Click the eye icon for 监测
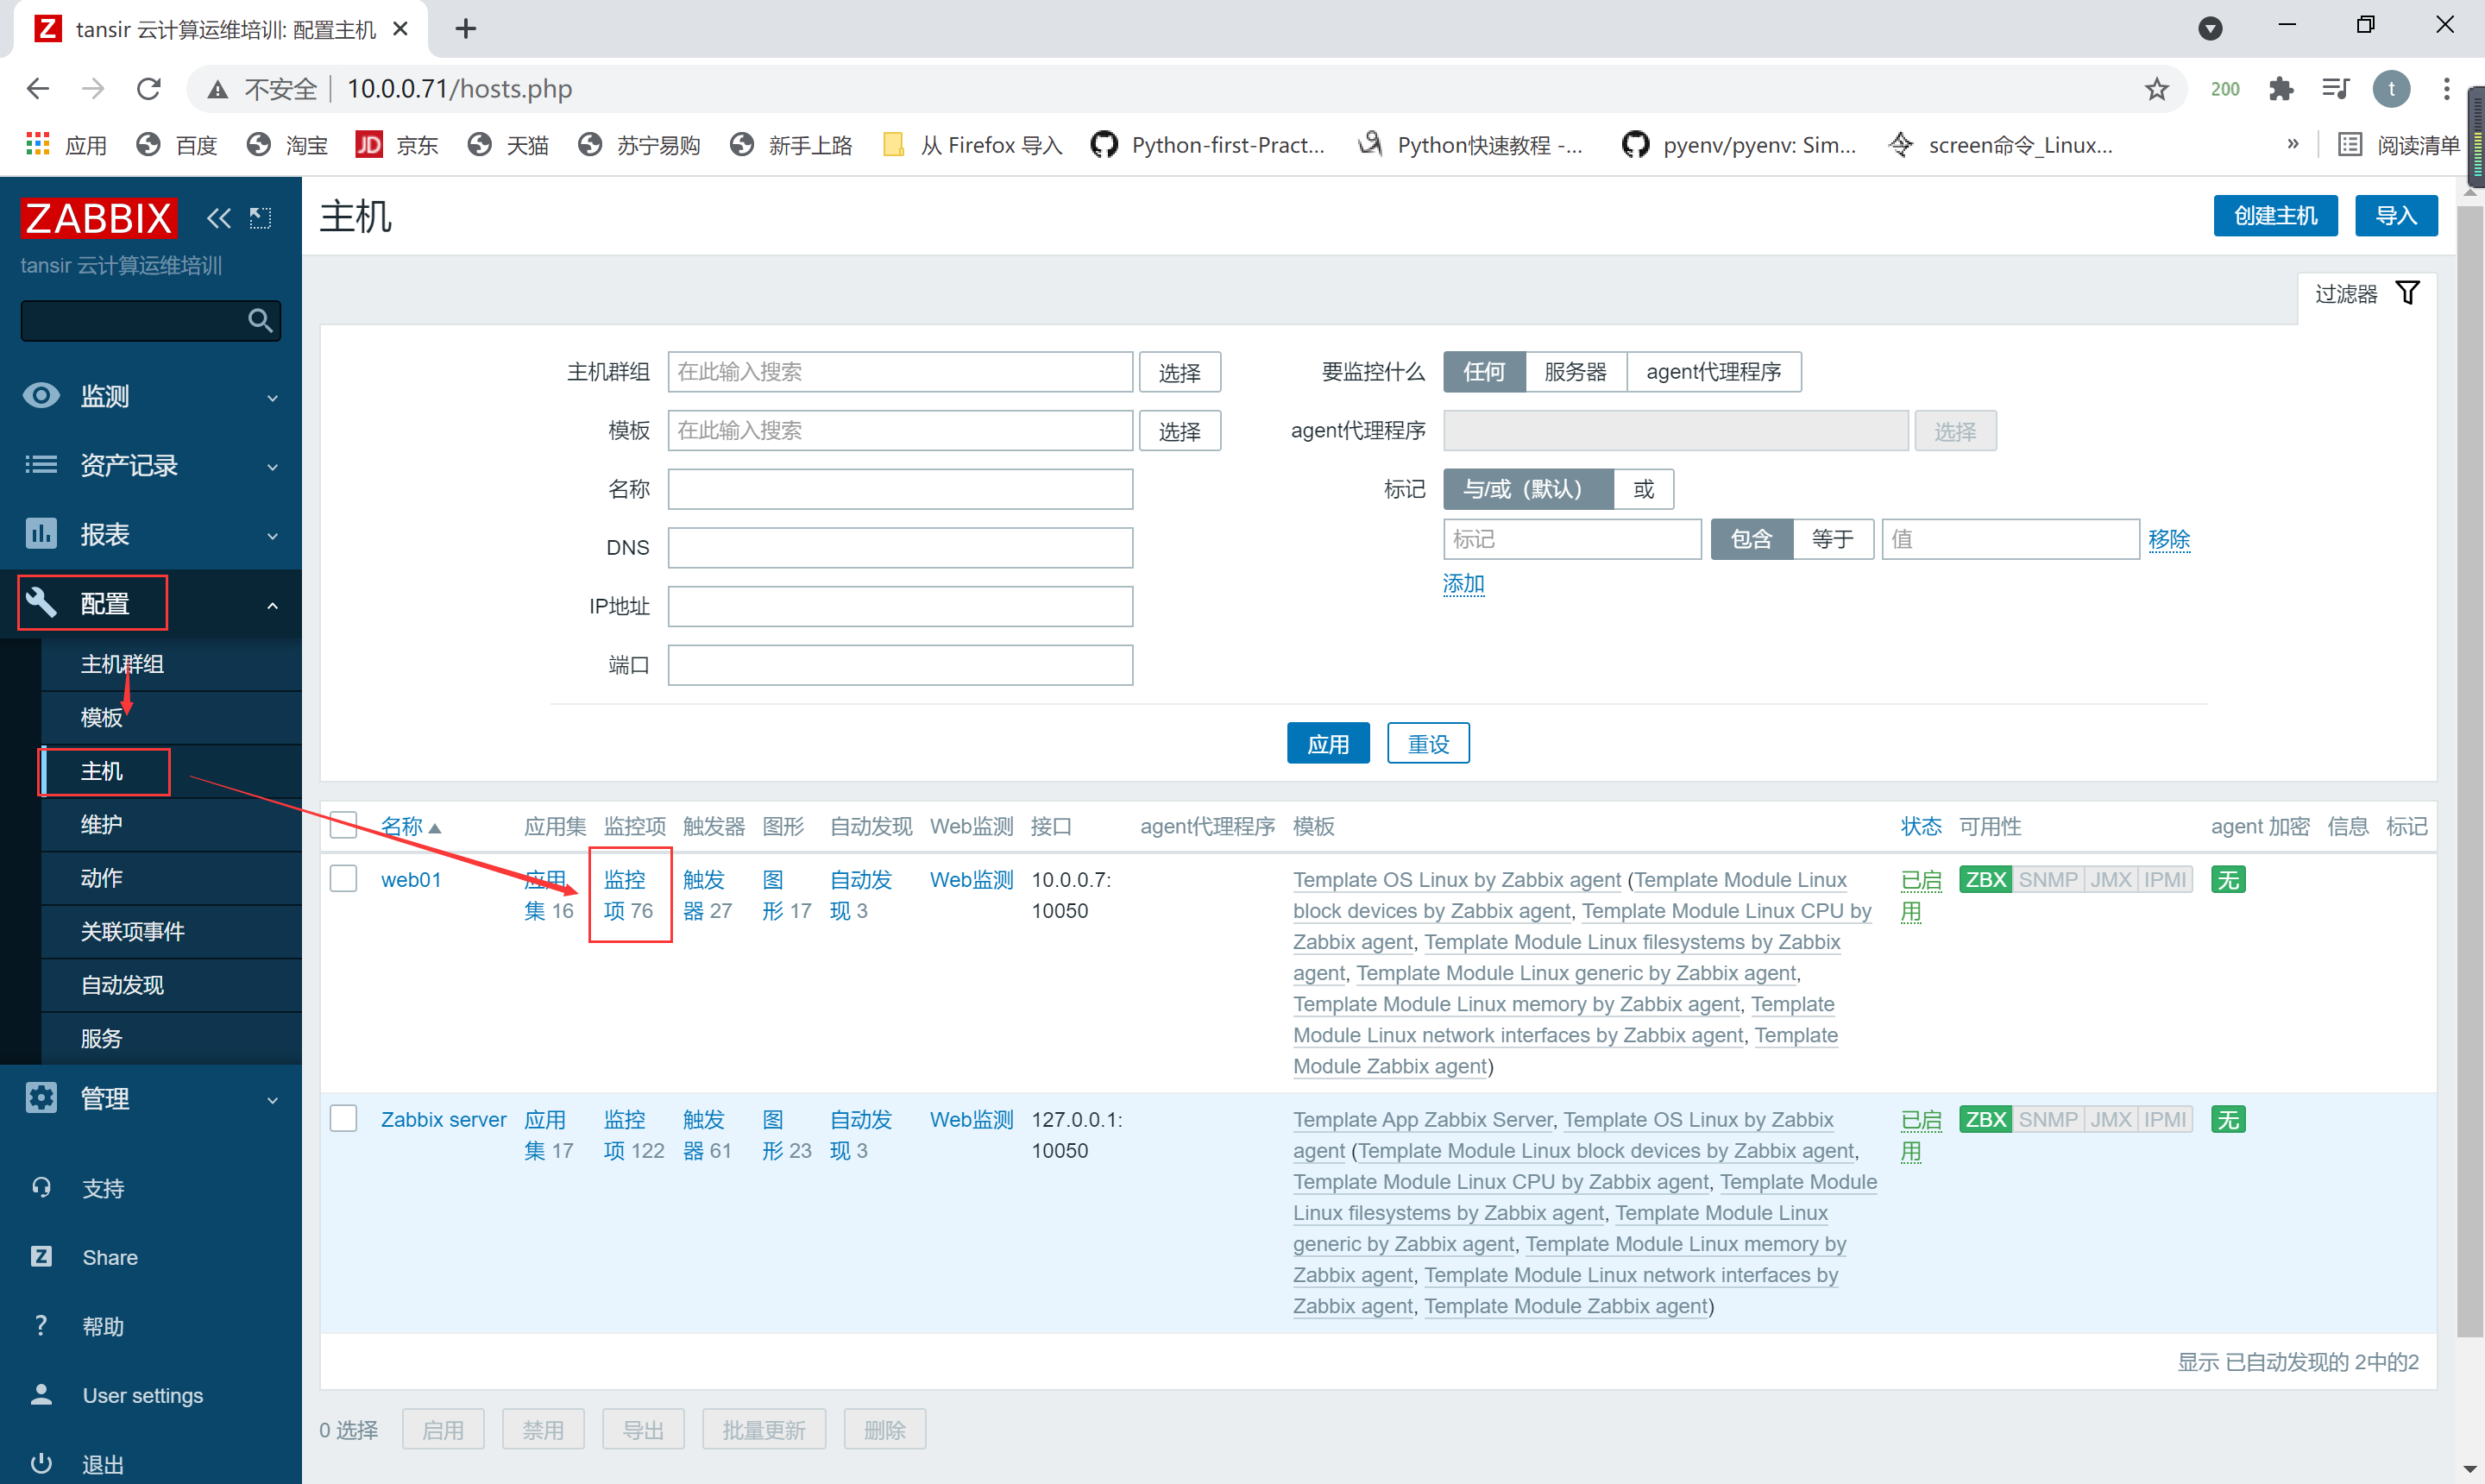 (41, 395)
